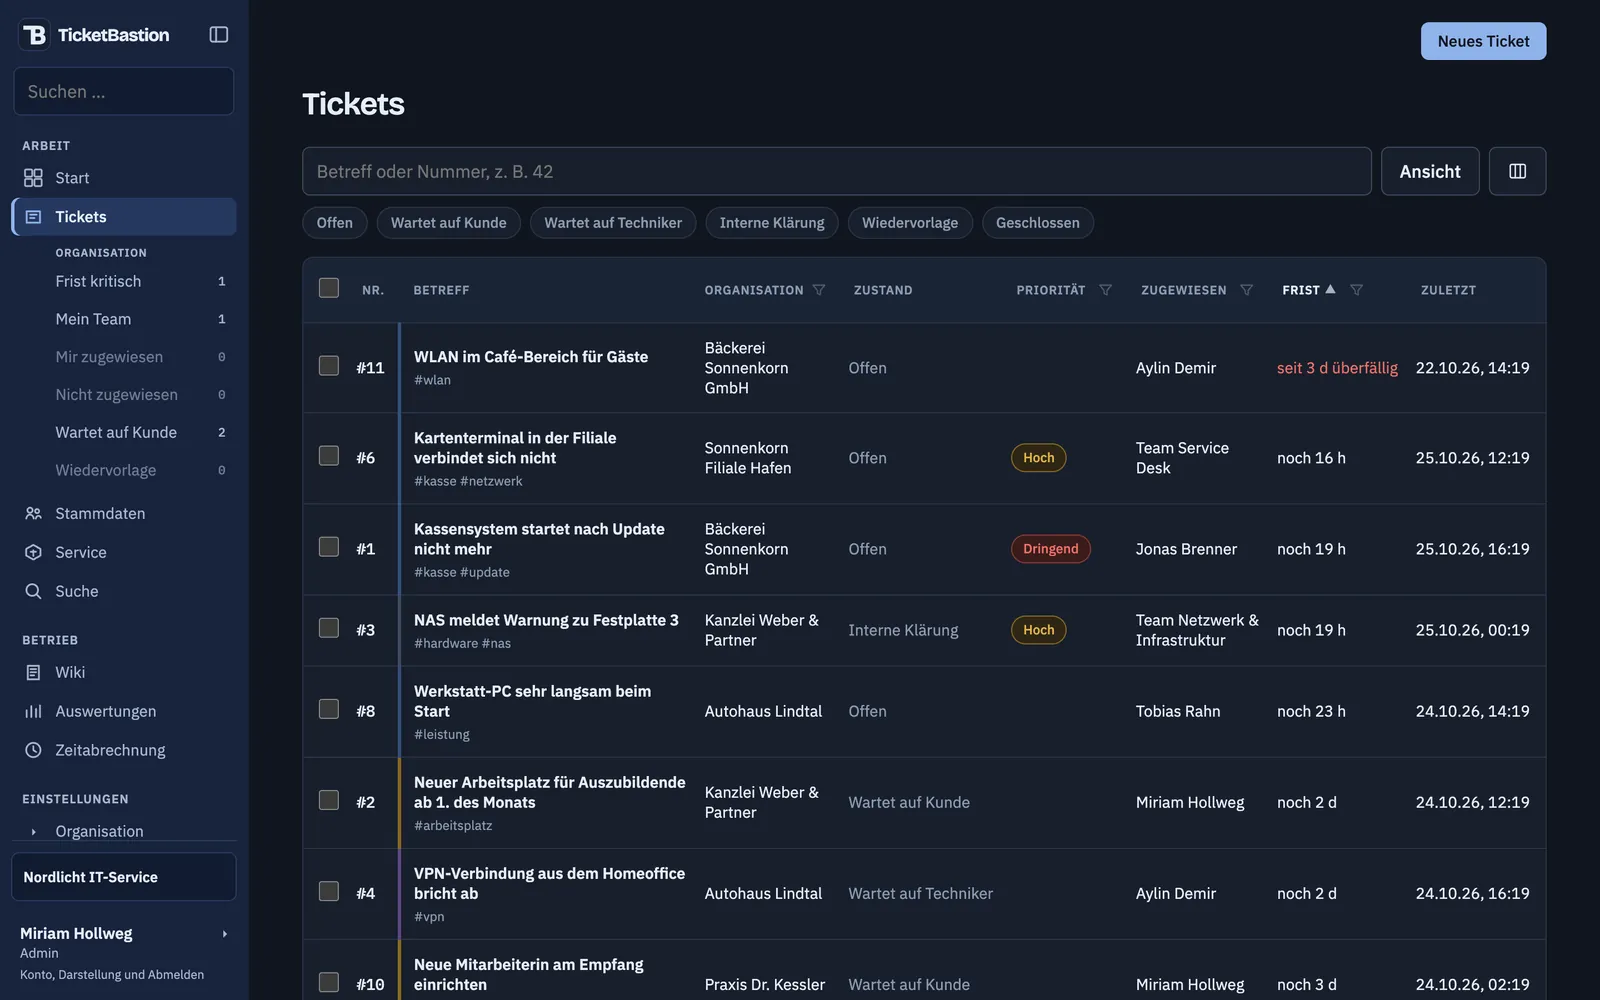Viewport: 1600px width, 1000px height.
Task: Collapse sidebar with panel toggle icon
Action: (x=219, y=35)
